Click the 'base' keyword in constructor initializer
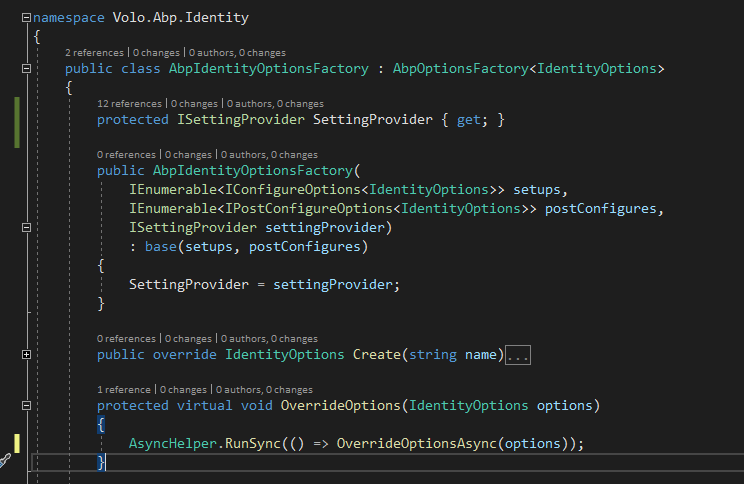744x484 pixels. pyautogui.click(x=161, y=247)
